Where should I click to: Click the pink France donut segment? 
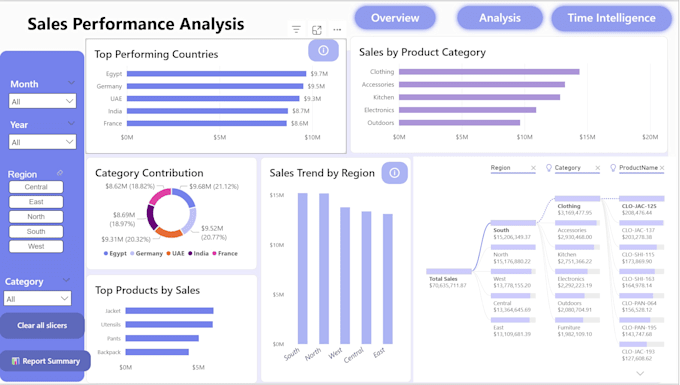click(159, 196)
